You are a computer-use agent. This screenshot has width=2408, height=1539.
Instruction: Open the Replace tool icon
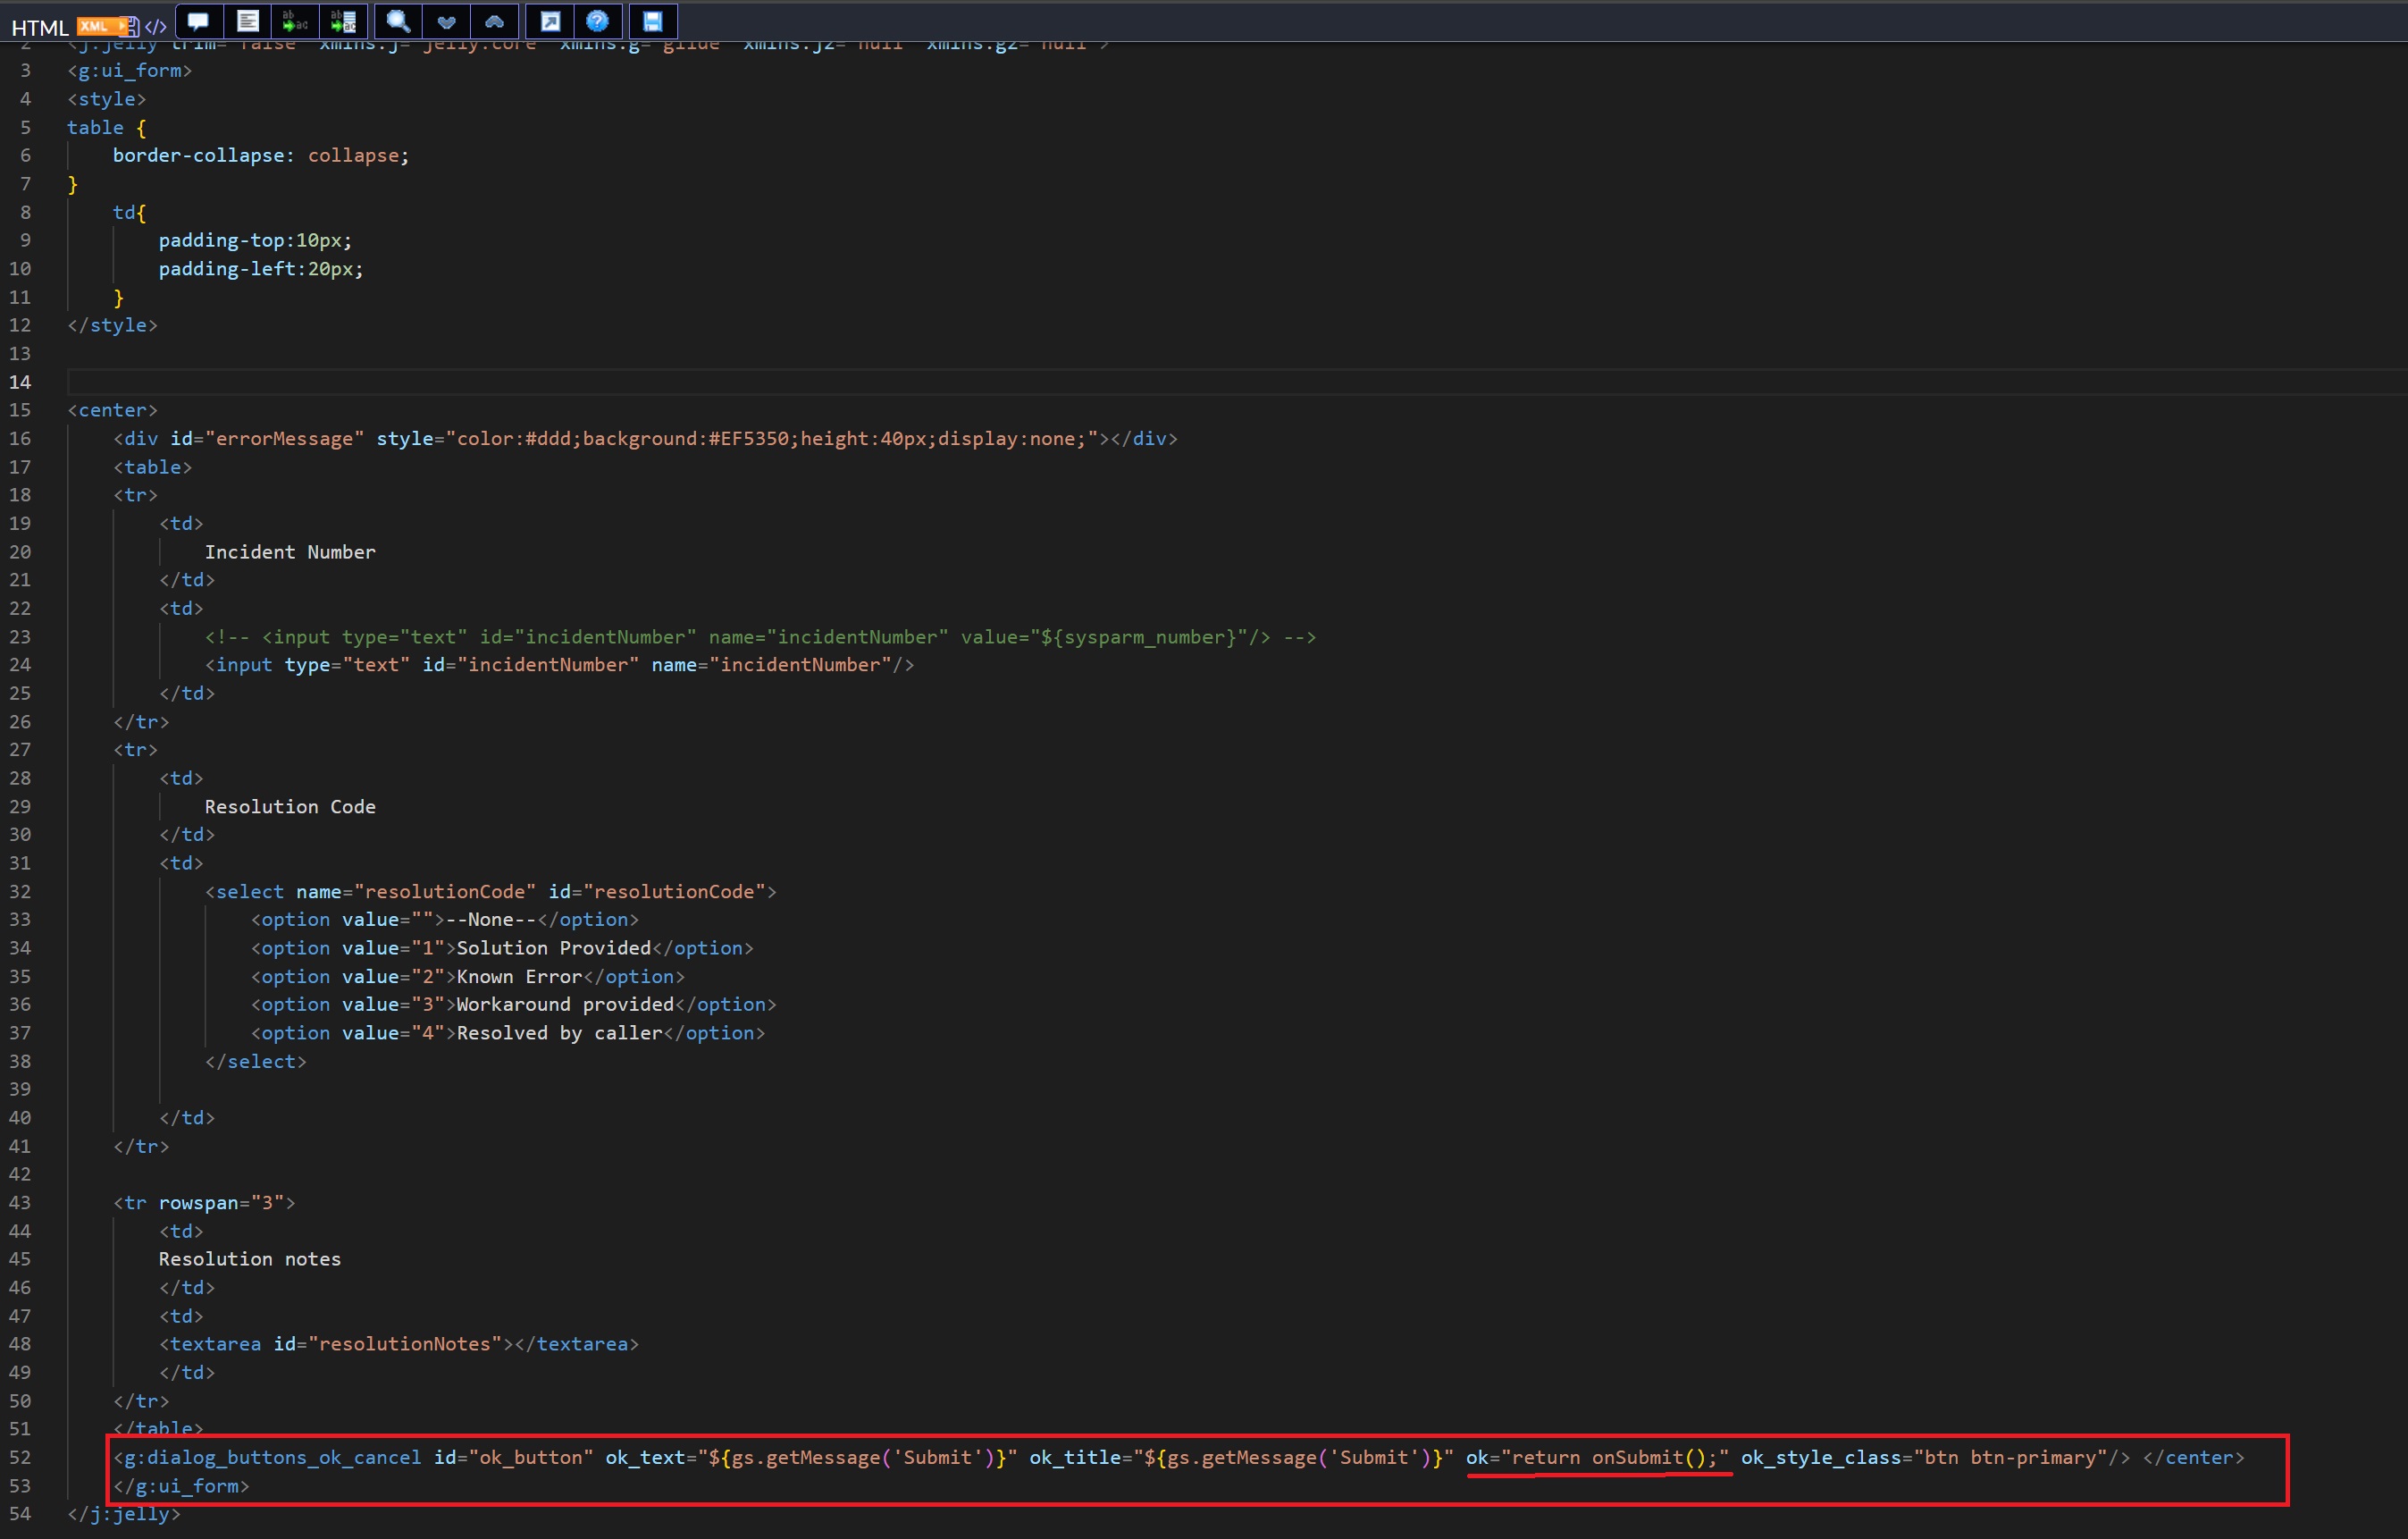pyautogui.click(x=295, y=21)
